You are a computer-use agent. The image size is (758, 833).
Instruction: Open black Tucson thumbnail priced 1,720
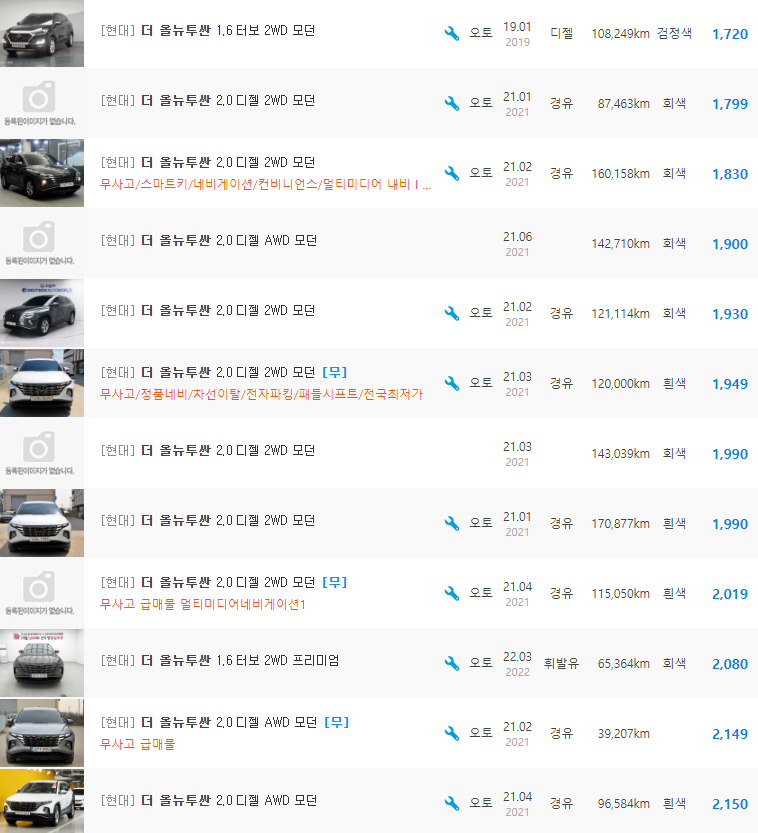(42, 33)
